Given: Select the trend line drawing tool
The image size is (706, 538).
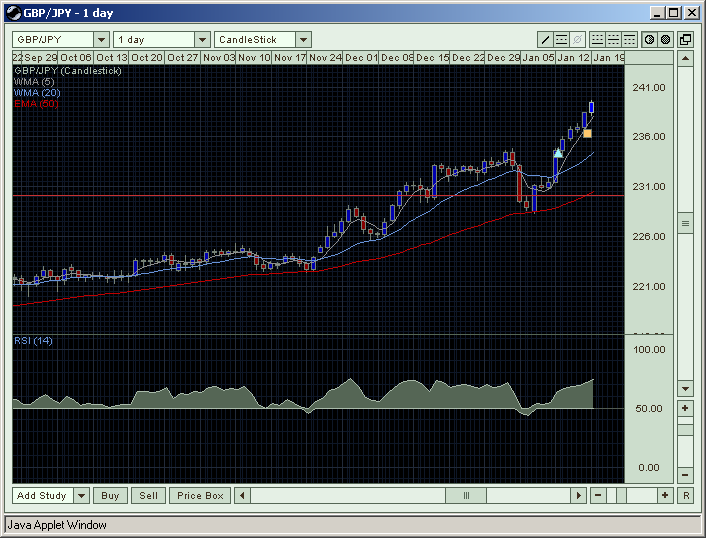Looking at the screenshot, I should [x=545, y=40].
